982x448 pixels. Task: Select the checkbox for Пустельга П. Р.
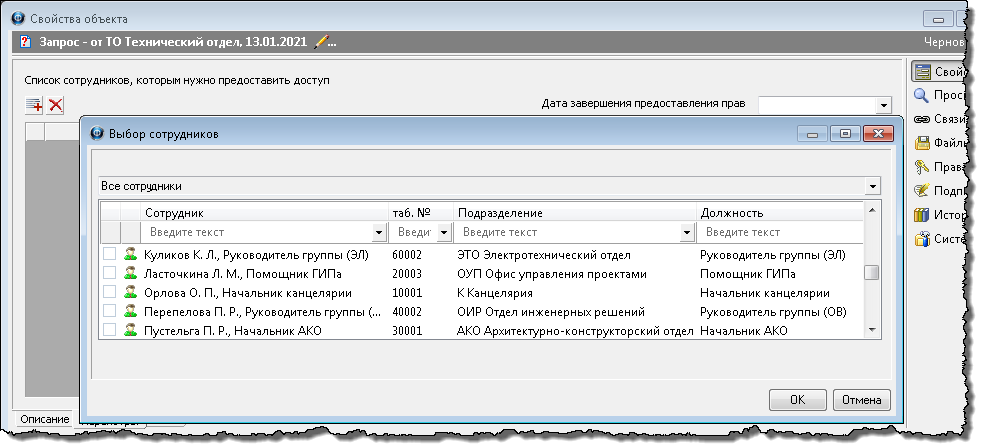(110, 331)
